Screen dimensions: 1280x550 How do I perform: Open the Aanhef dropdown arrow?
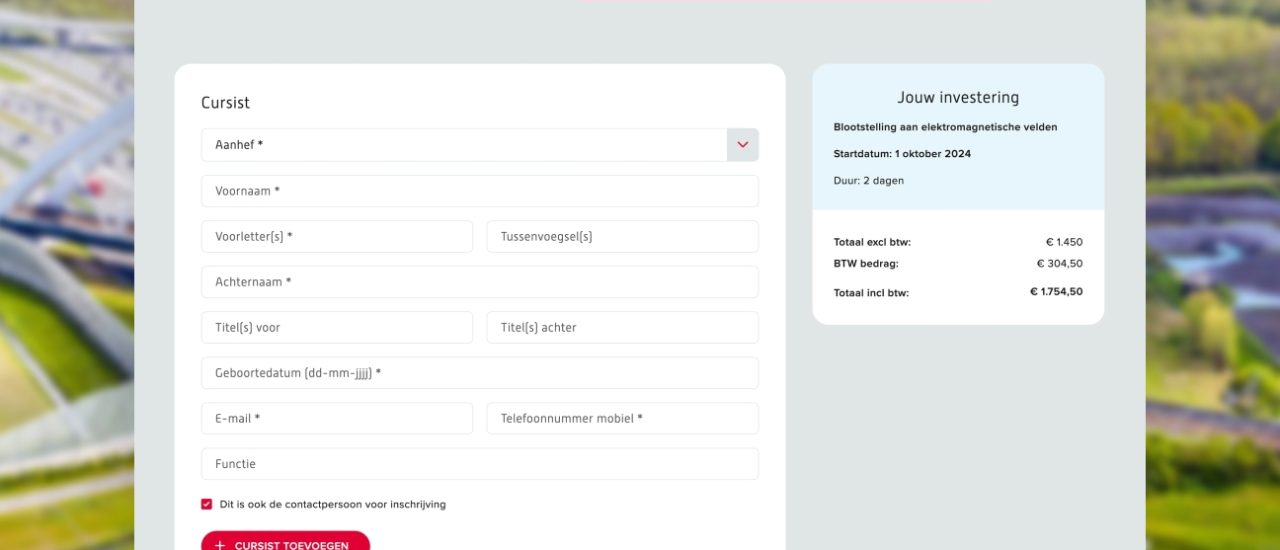742,145
